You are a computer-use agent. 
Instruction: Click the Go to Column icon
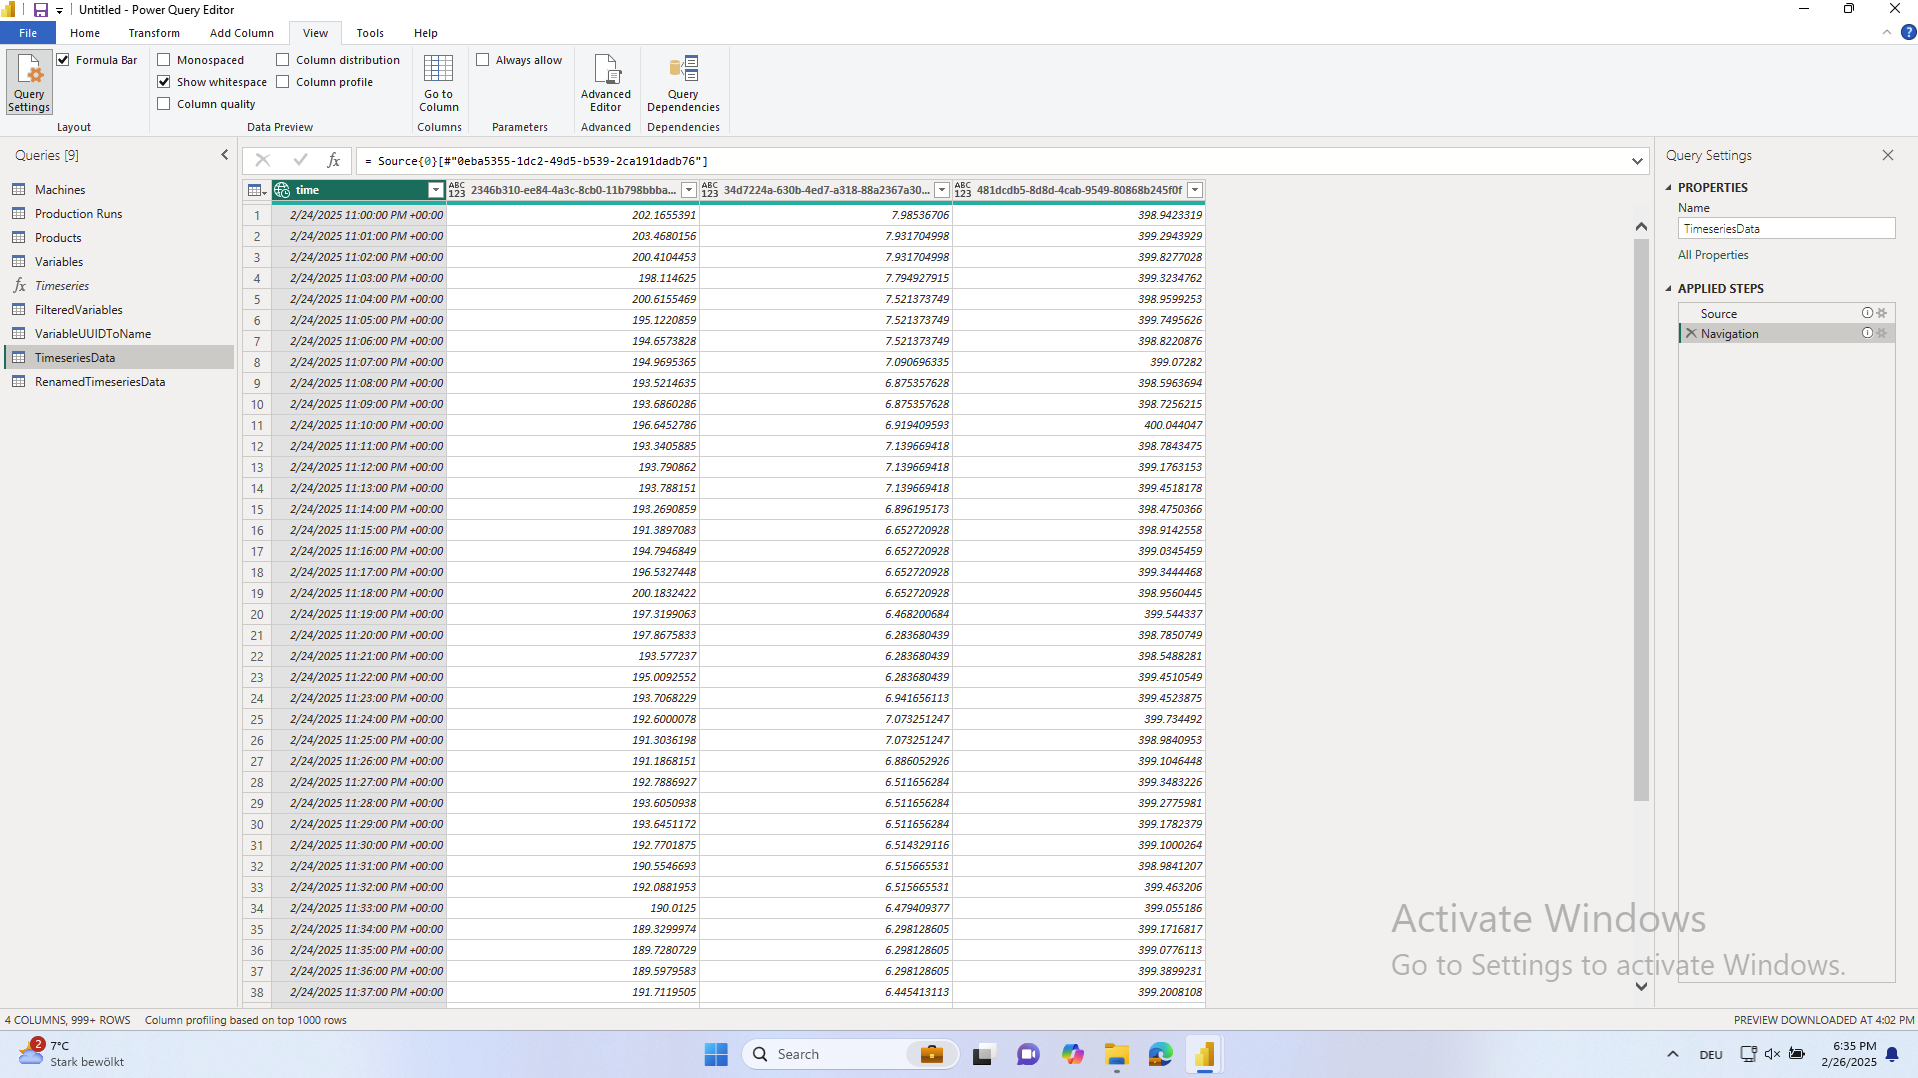click(x=438, y=82)
